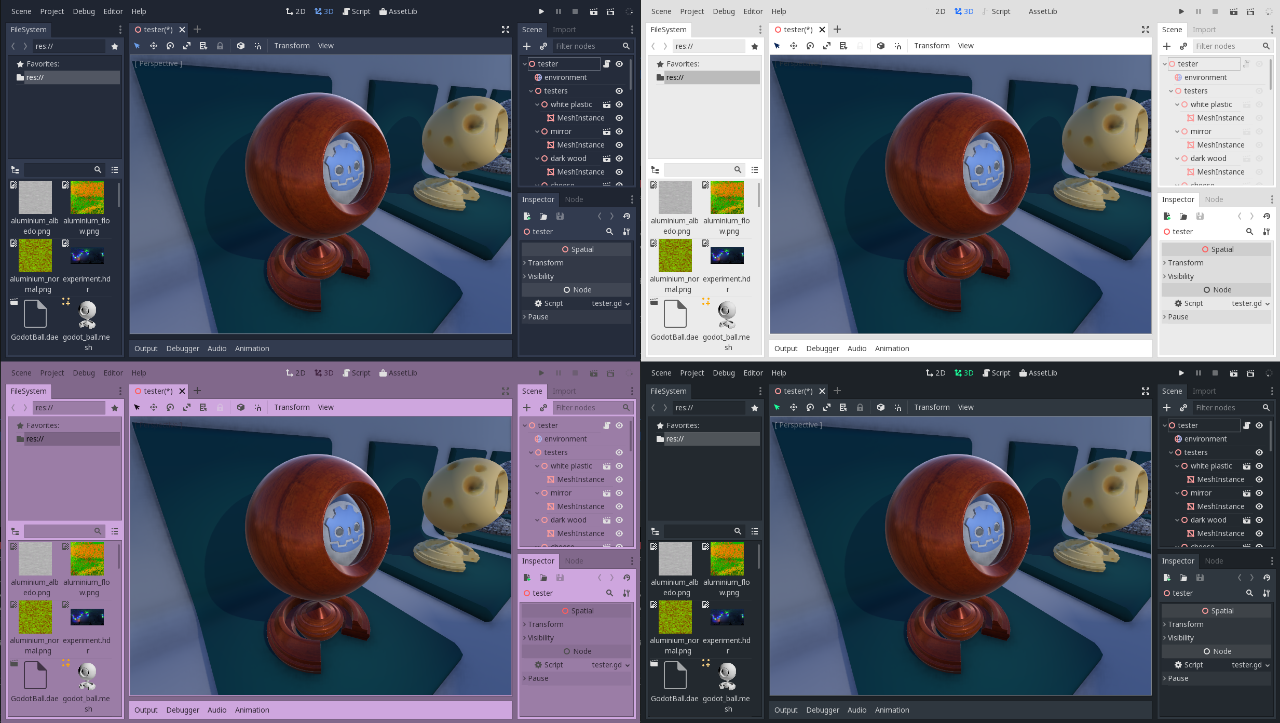Switch to 2D workspace in dark blue editor

294,11
